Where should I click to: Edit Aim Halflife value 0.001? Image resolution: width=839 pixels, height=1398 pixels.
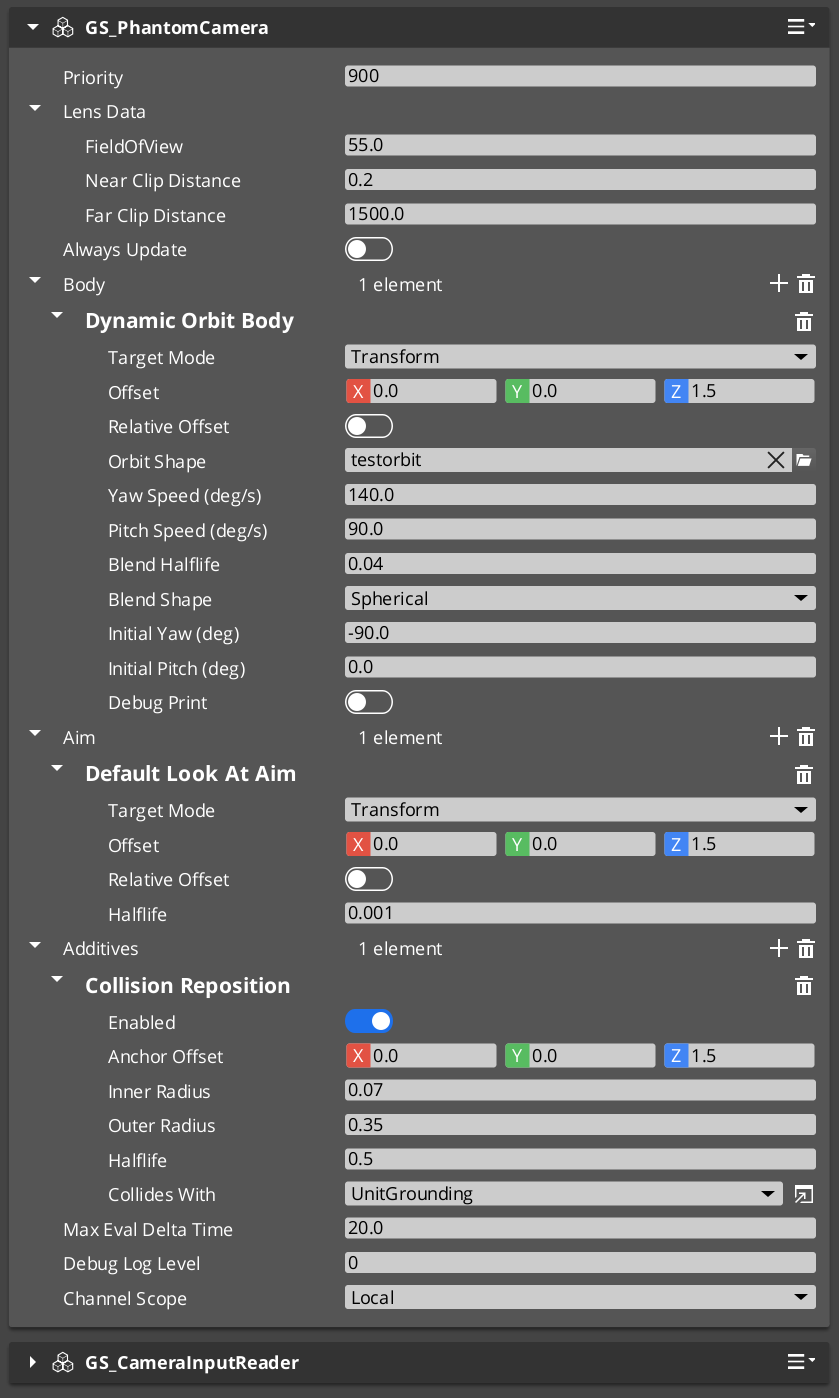point(580,913)
